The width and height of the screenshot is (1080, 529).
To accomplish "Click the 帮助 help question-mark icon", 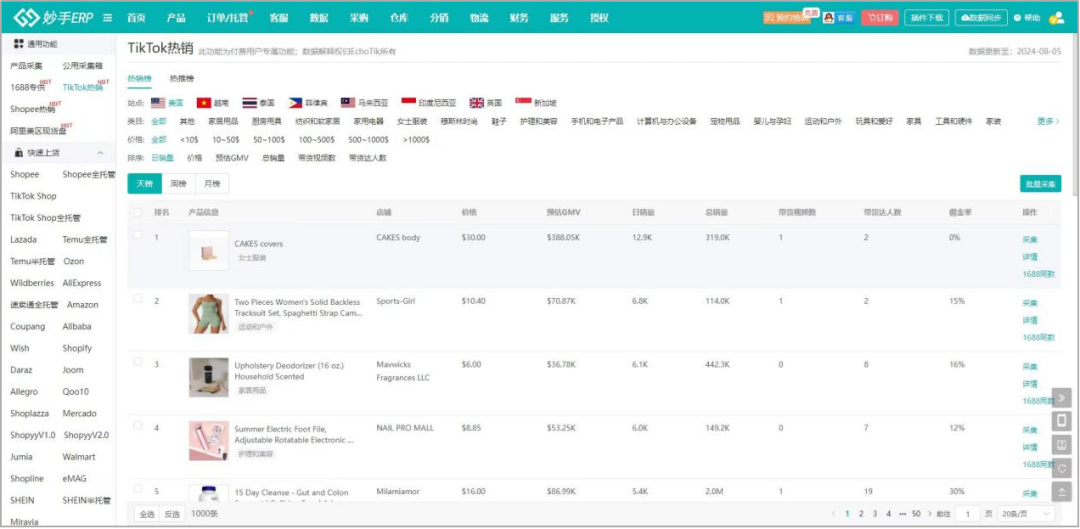I will [x=1017, y=19].
